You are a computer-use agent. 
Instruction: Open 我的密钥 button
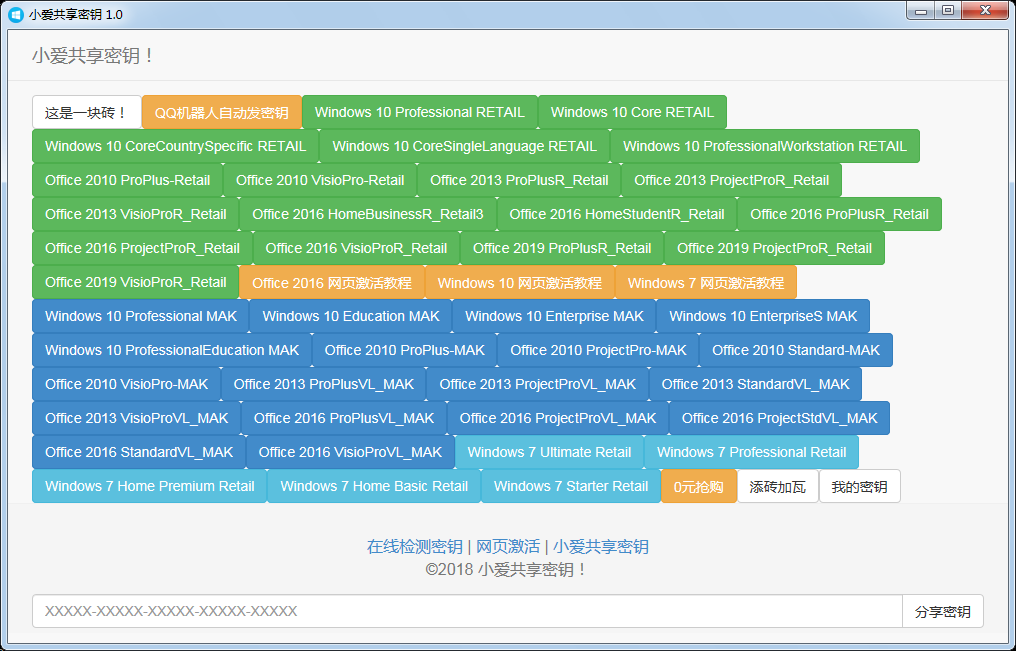(859, 487)
